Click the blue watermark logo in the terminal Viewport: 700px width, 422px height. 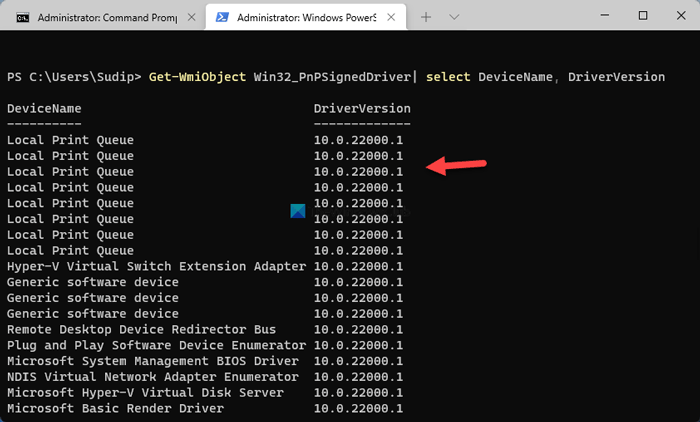[298, 211]
